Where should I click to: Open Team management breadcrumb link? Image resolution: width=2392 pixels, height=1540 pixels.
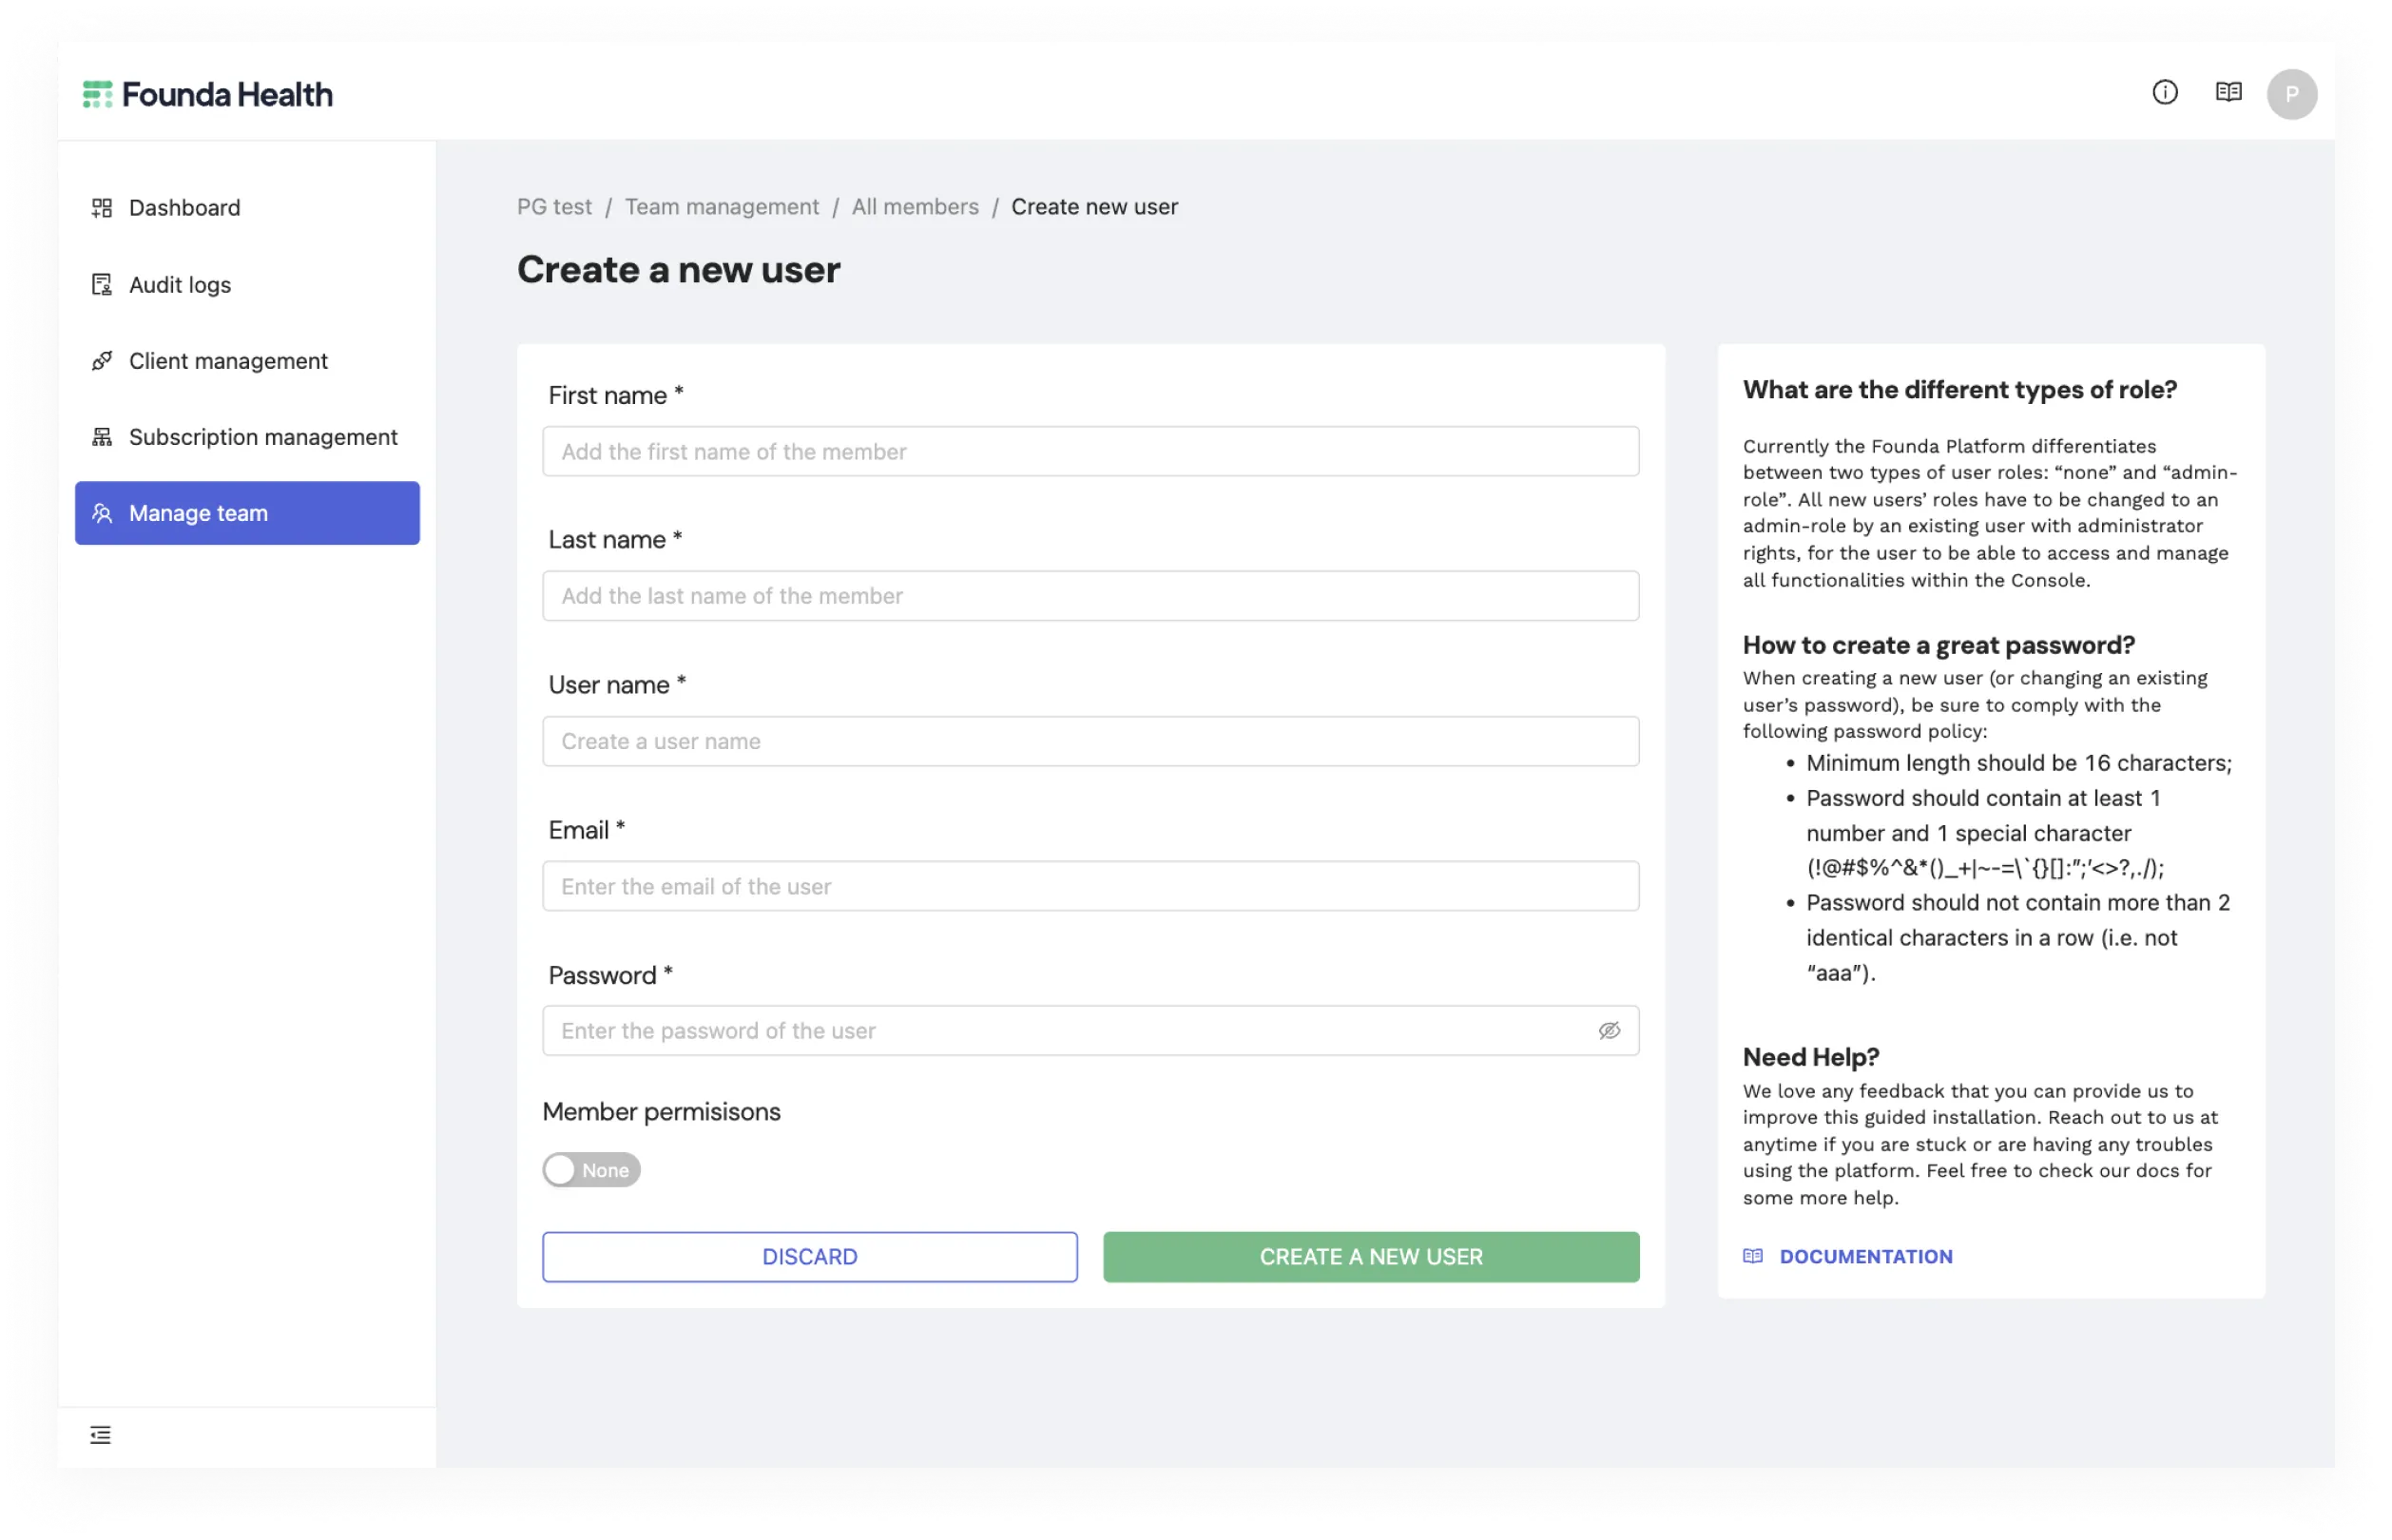(x=721, y=207)
